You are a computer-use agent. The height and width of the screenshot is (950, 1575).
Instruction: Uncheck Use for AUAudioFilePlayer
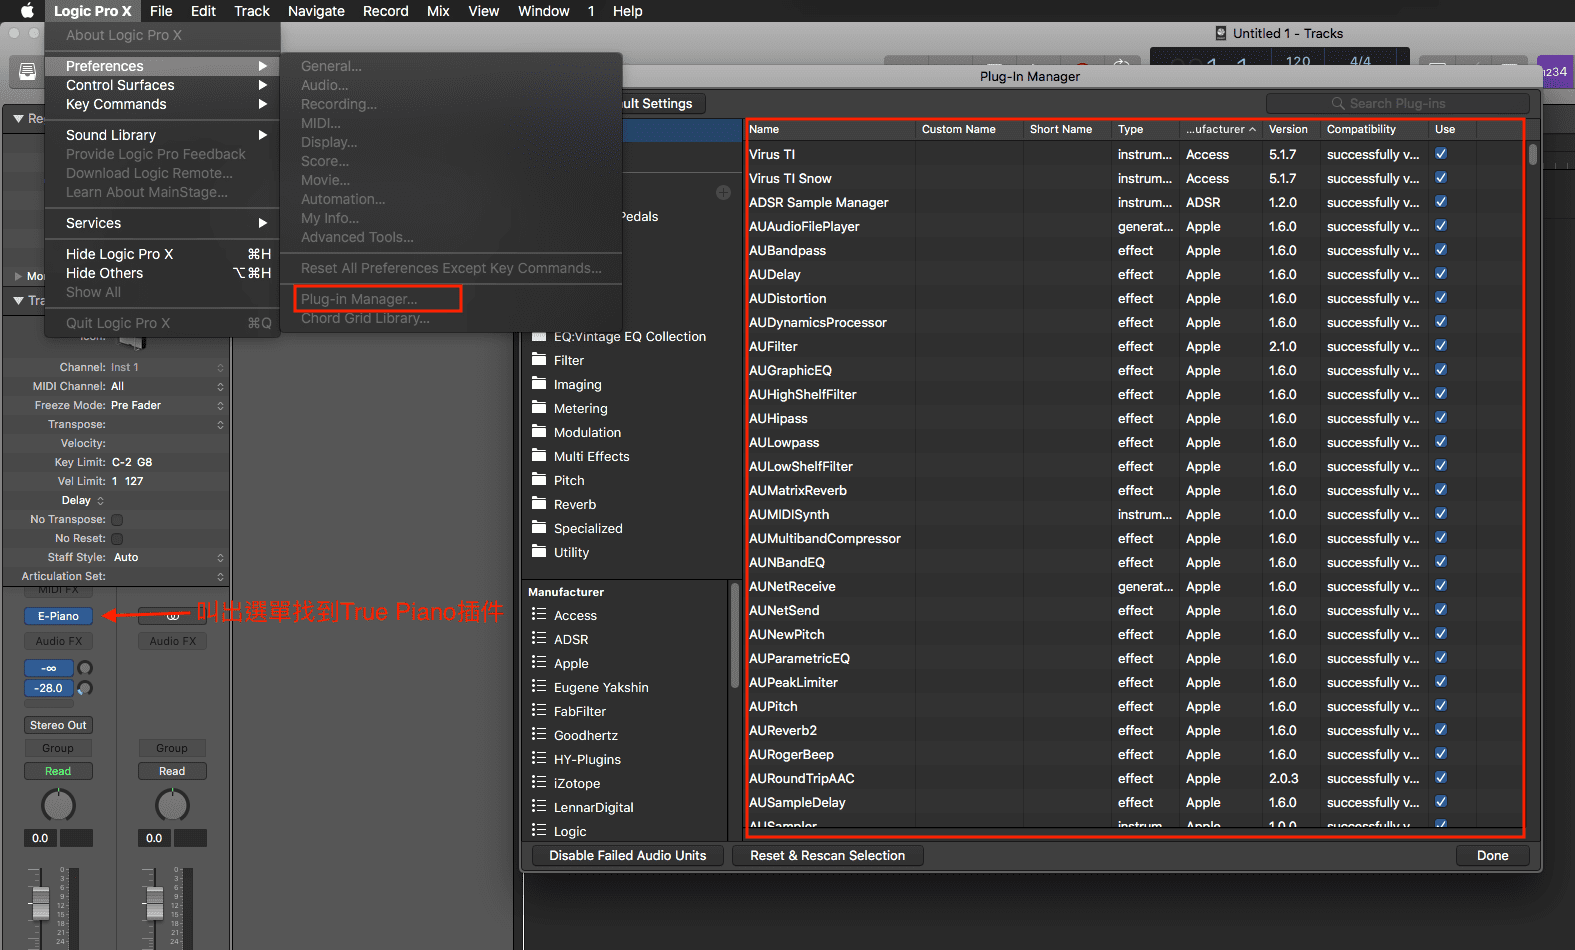pyautogui.click(x=1441, y=226)
